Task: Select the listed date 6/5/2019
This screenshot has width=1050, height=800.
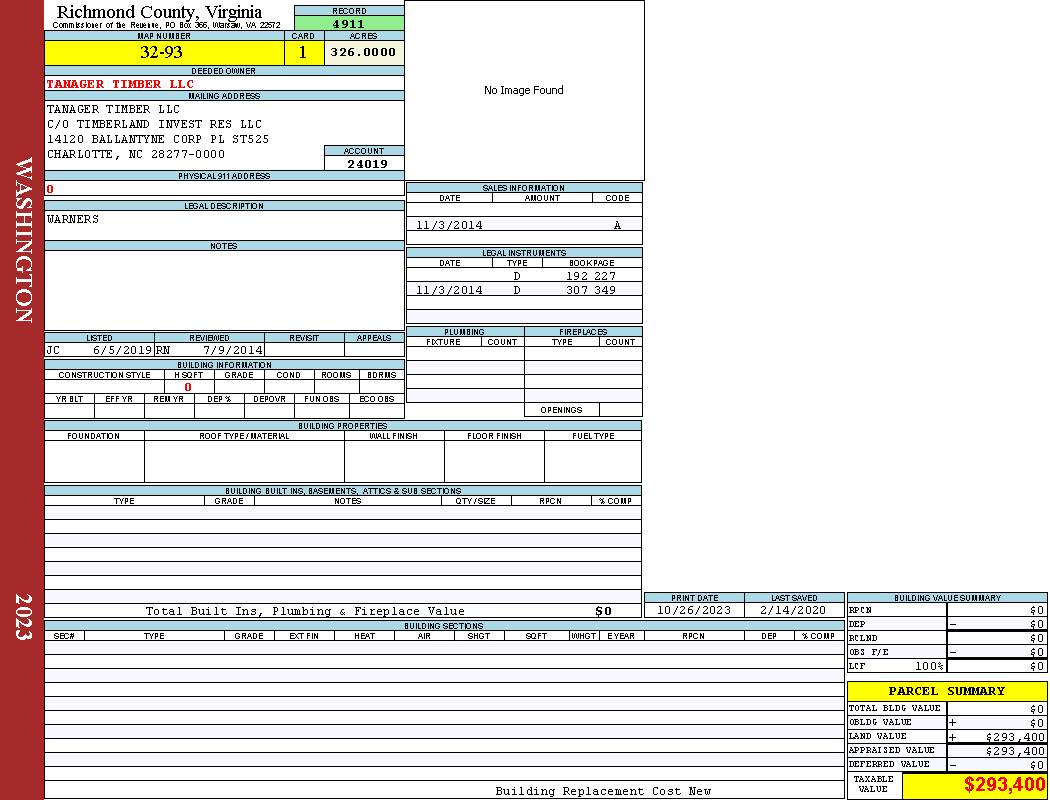Action: pos(122,351)
